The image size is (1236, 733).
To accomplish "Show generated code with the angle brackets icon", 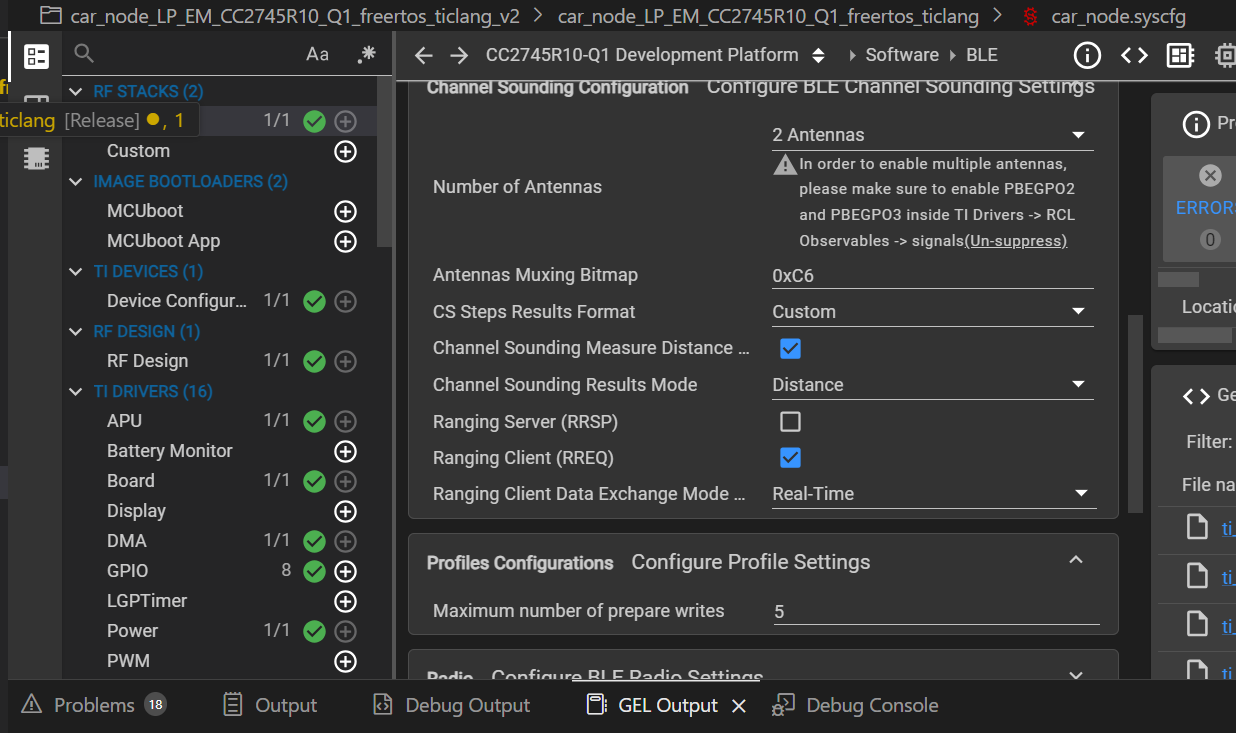I will (1134, 55).
